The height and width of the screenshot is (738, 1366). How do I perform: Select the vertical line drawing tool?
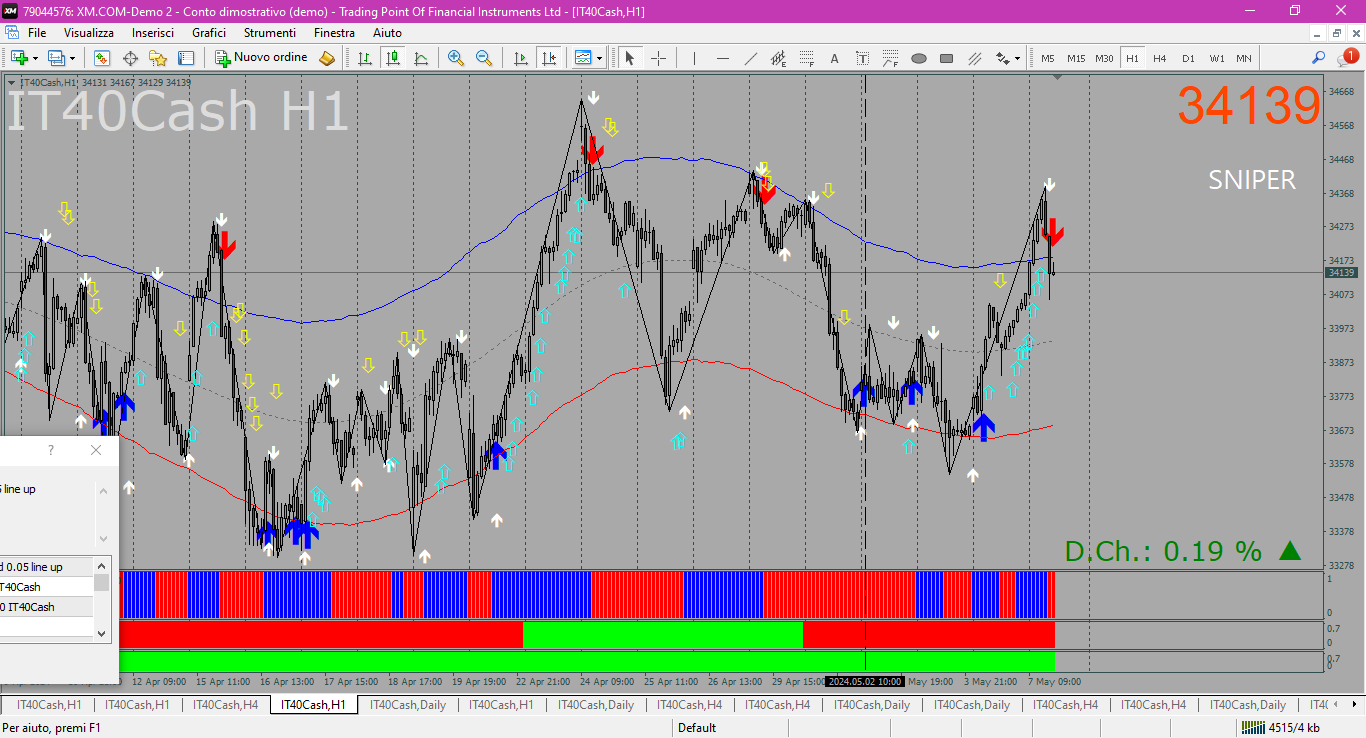[694, 58]
